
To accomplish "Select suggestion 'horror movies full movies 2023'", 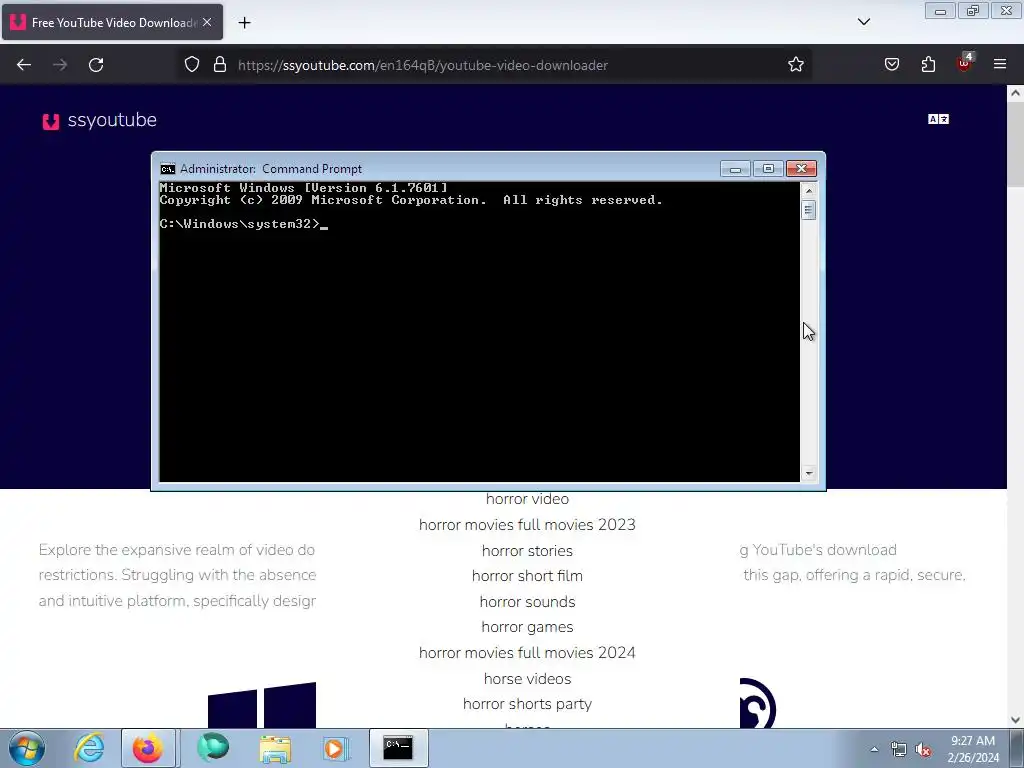I will click(527, 525).
